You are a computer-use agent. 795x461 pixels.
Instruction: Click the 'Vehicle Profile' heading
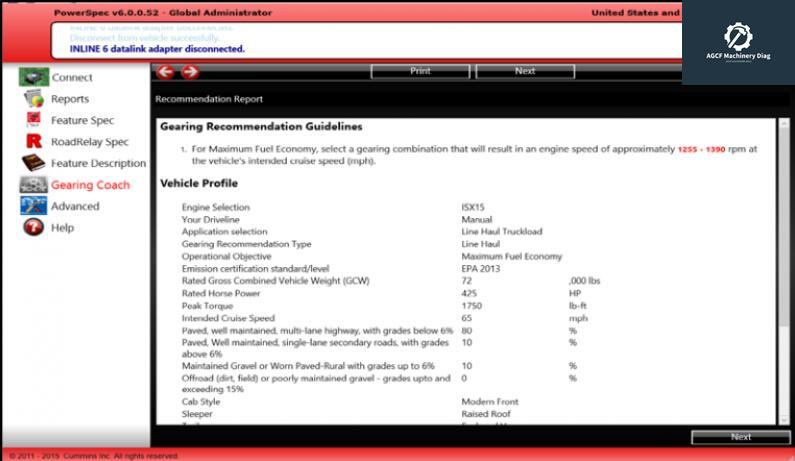click(x=199, y=183)
